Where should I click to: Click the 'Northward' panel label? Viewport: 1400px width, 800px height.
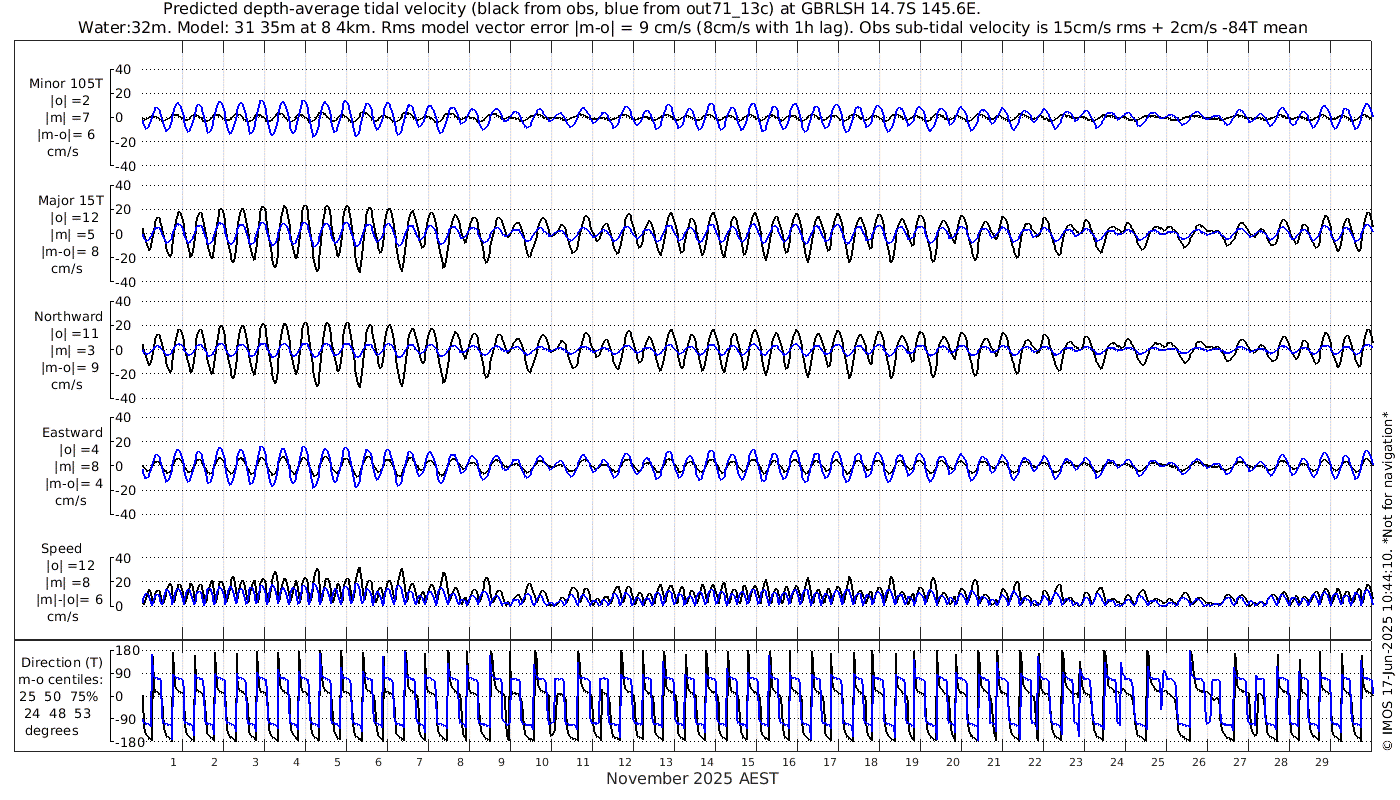pyautogui.click(x=68, y=316)
